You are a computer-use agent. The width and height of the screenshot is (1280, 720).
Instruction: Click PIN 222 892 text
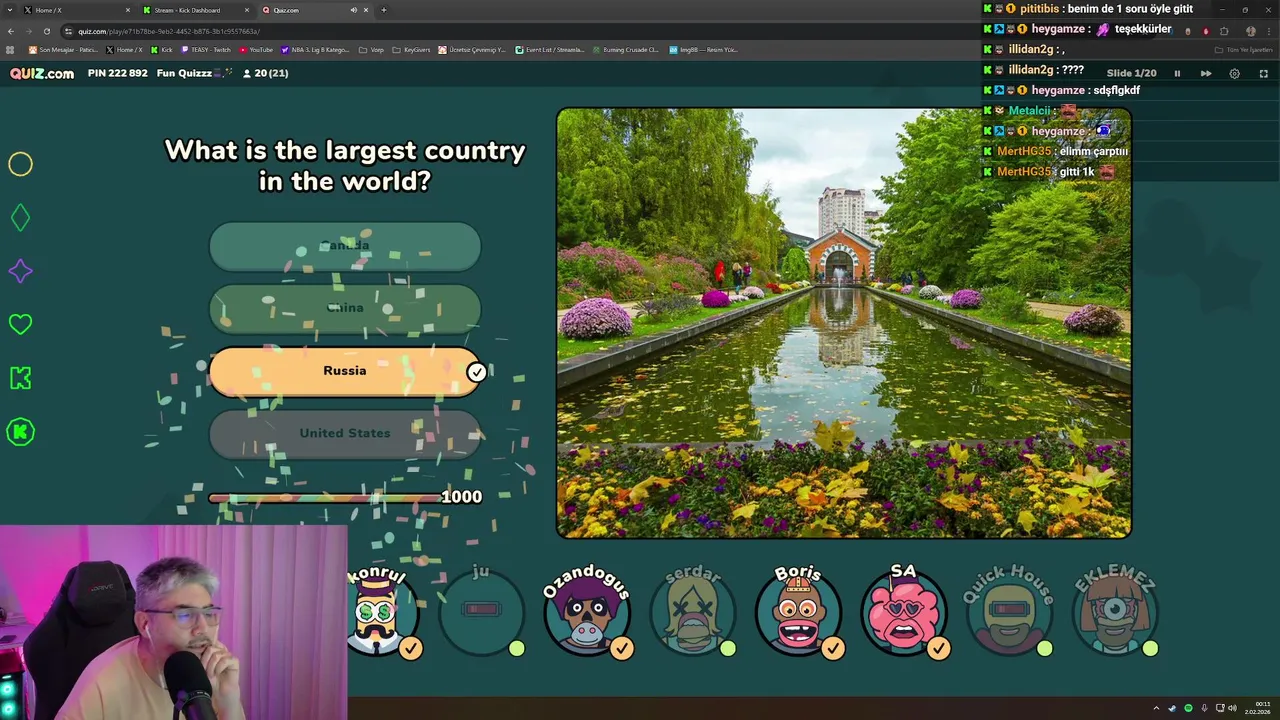pyautogui.click(x=117, y=73)
